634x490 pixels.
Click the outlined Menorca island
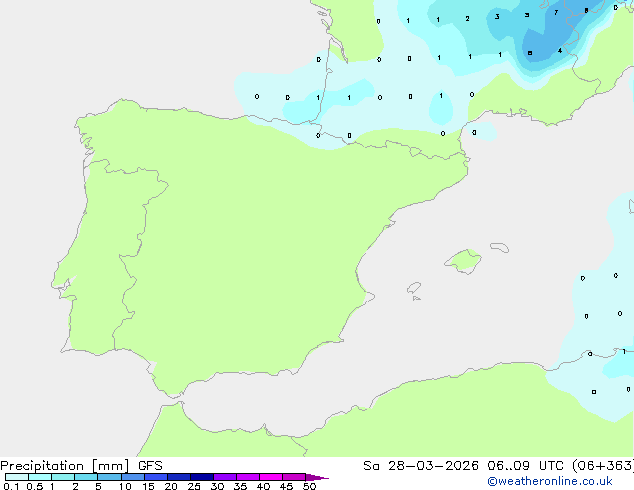(499, 247)
